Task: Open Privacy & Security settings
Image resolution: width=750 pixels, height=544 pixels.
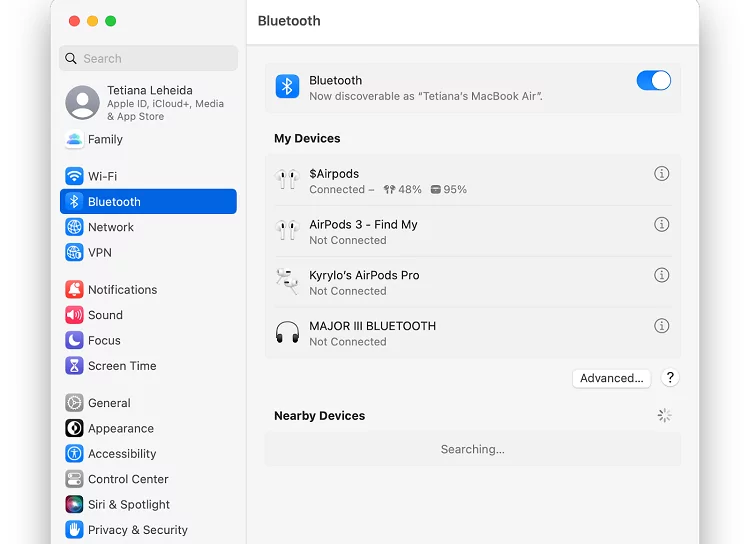Action: [148, 530]
